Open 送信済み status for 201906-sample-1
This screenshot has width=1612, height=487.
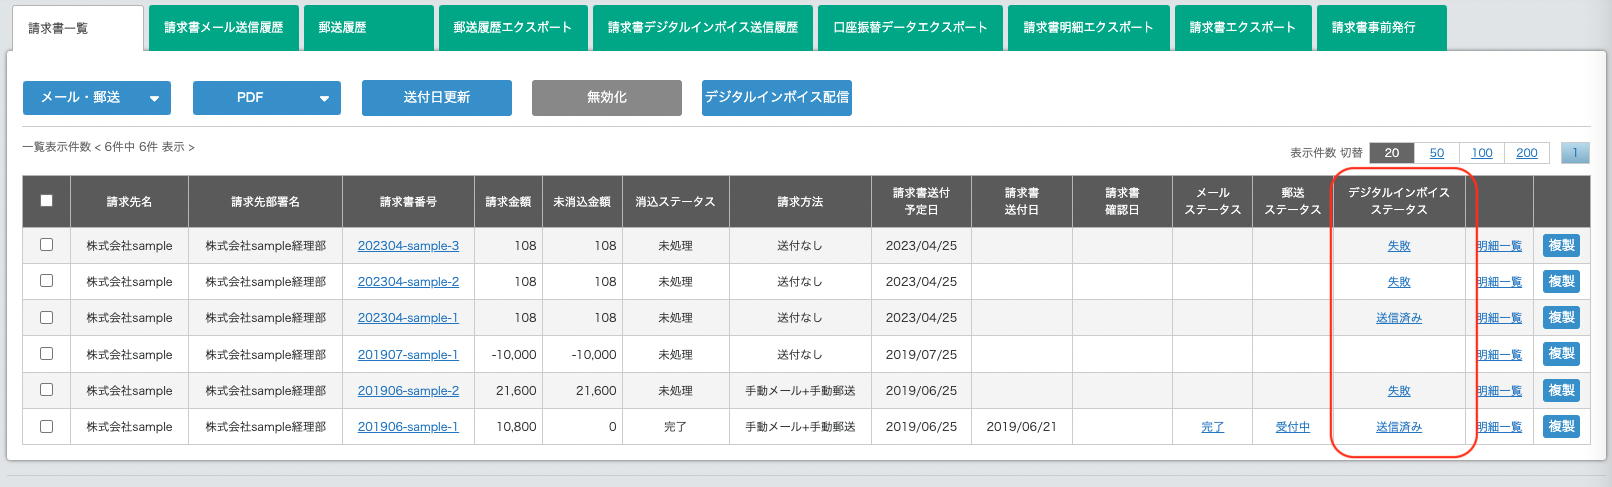pyautogui.click(x=1399, y=427)
